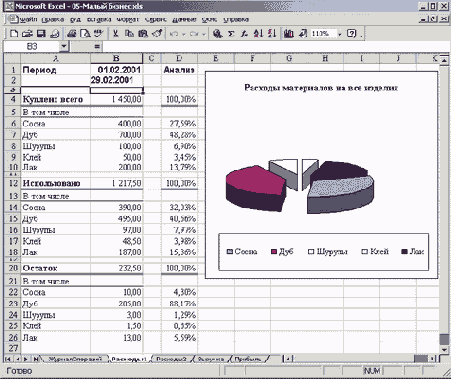Expand the Name Box dropdown arrow
Image resolution: width=451 pixels, height=379 pixels.
pos(64,46)
